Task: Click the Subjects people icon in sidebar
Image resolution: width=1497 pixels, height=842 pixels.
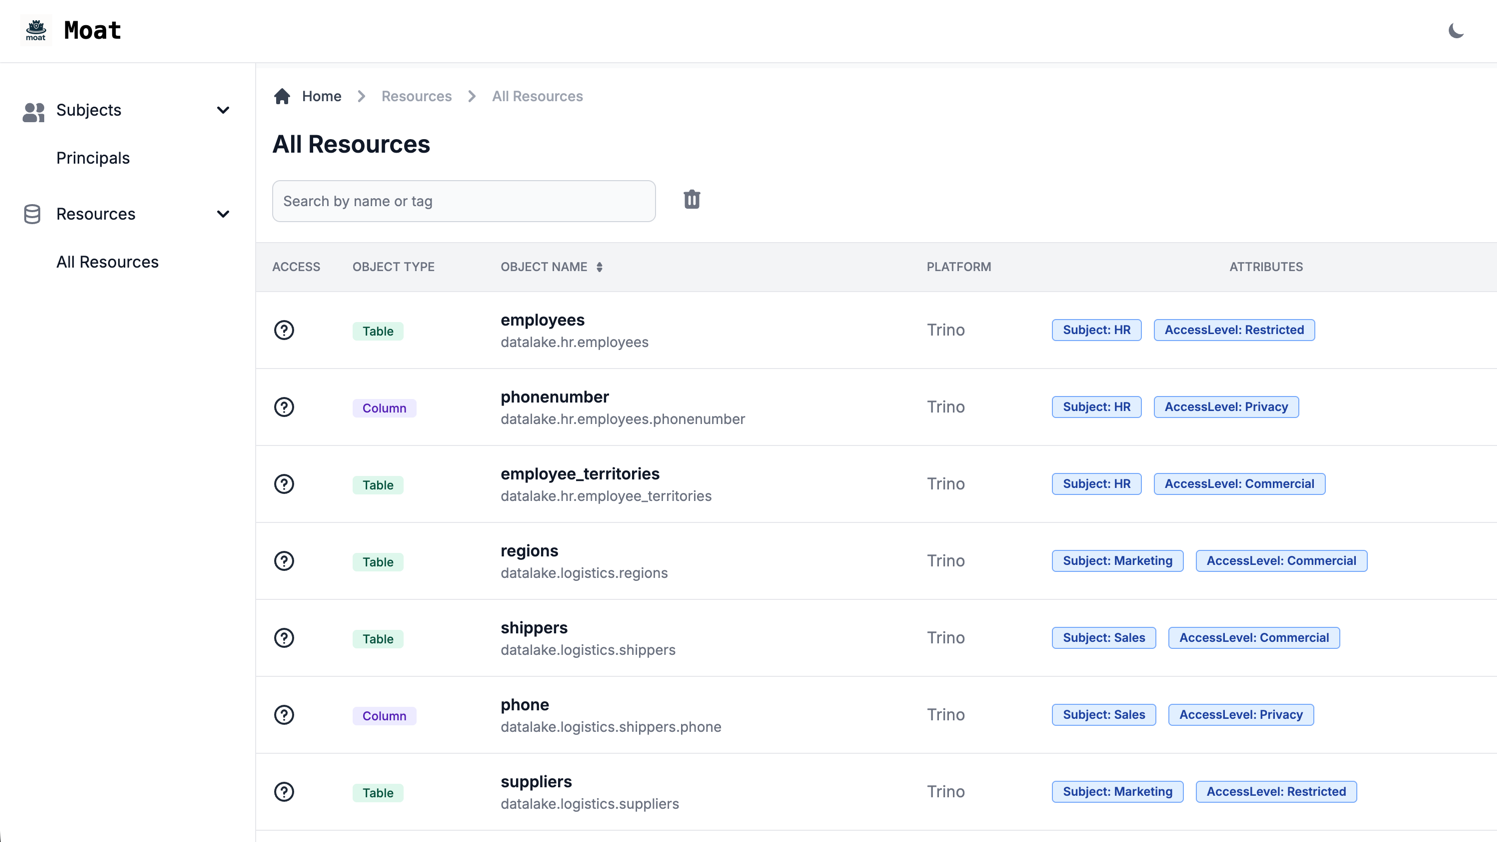Action: (x=33, y=110)
